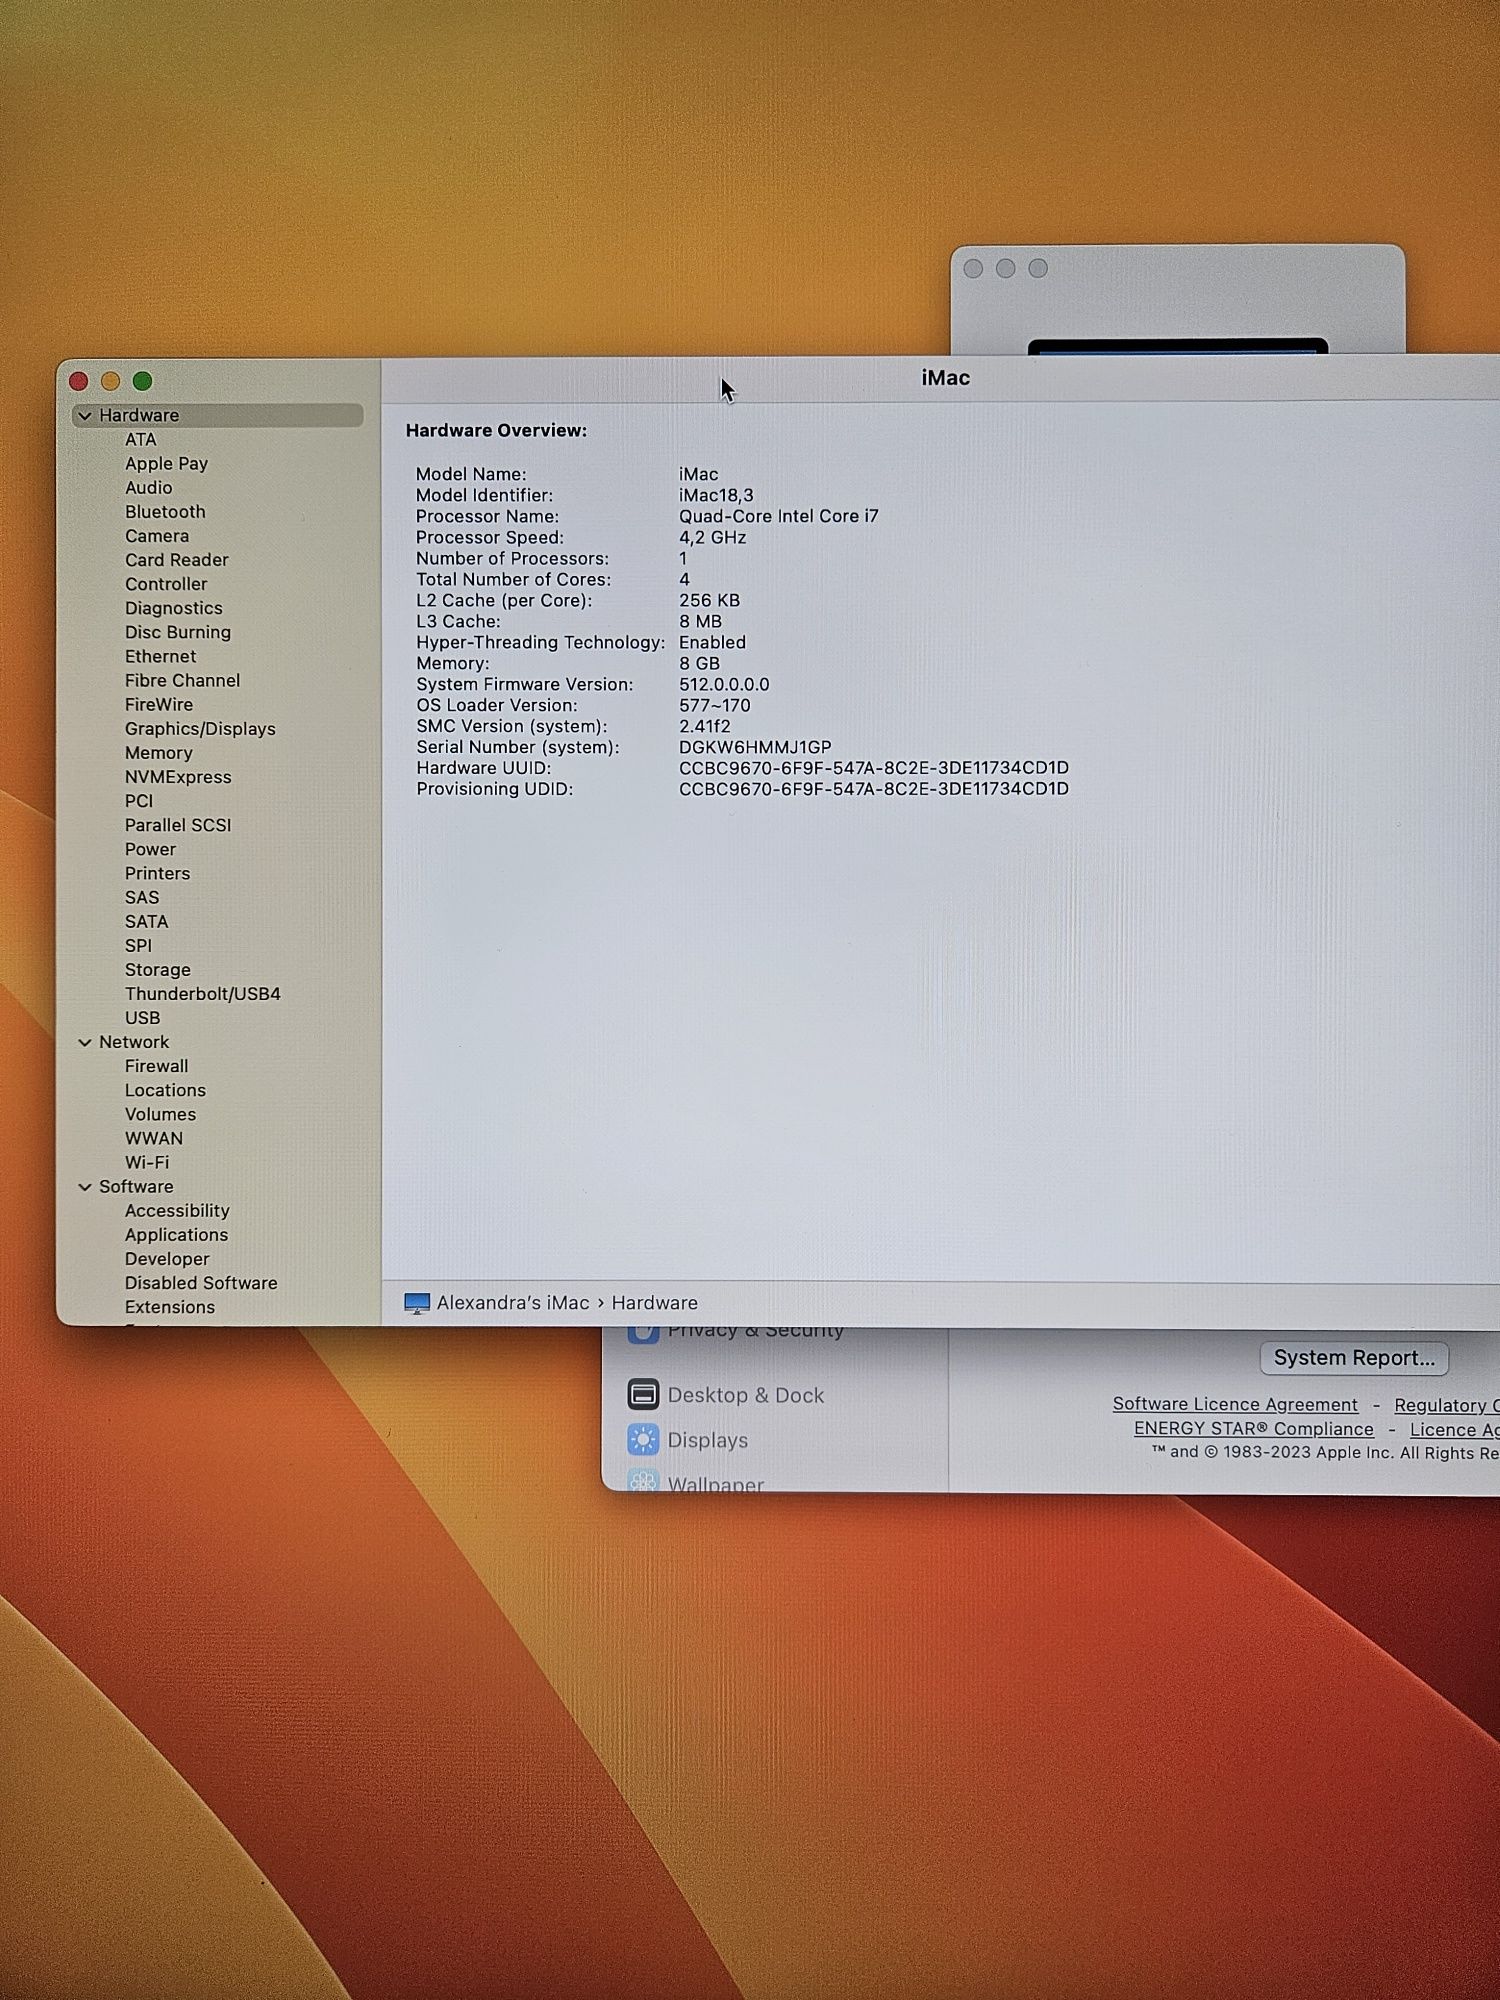Open Desktop & Dock settings icon
Viewport: 1500px width, 2000px height.
point(643,1394)
